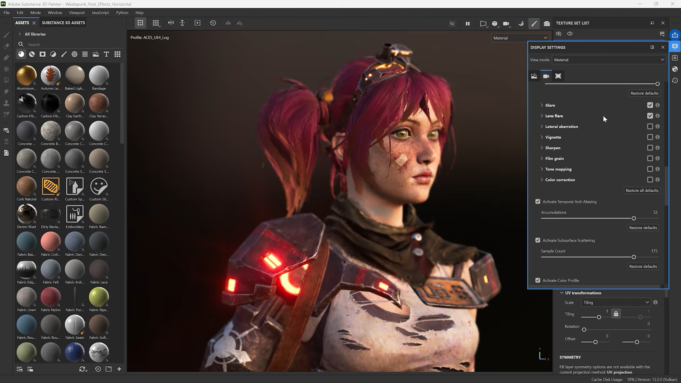Show Brushes category in Assets panel

[x=64, y=54]
